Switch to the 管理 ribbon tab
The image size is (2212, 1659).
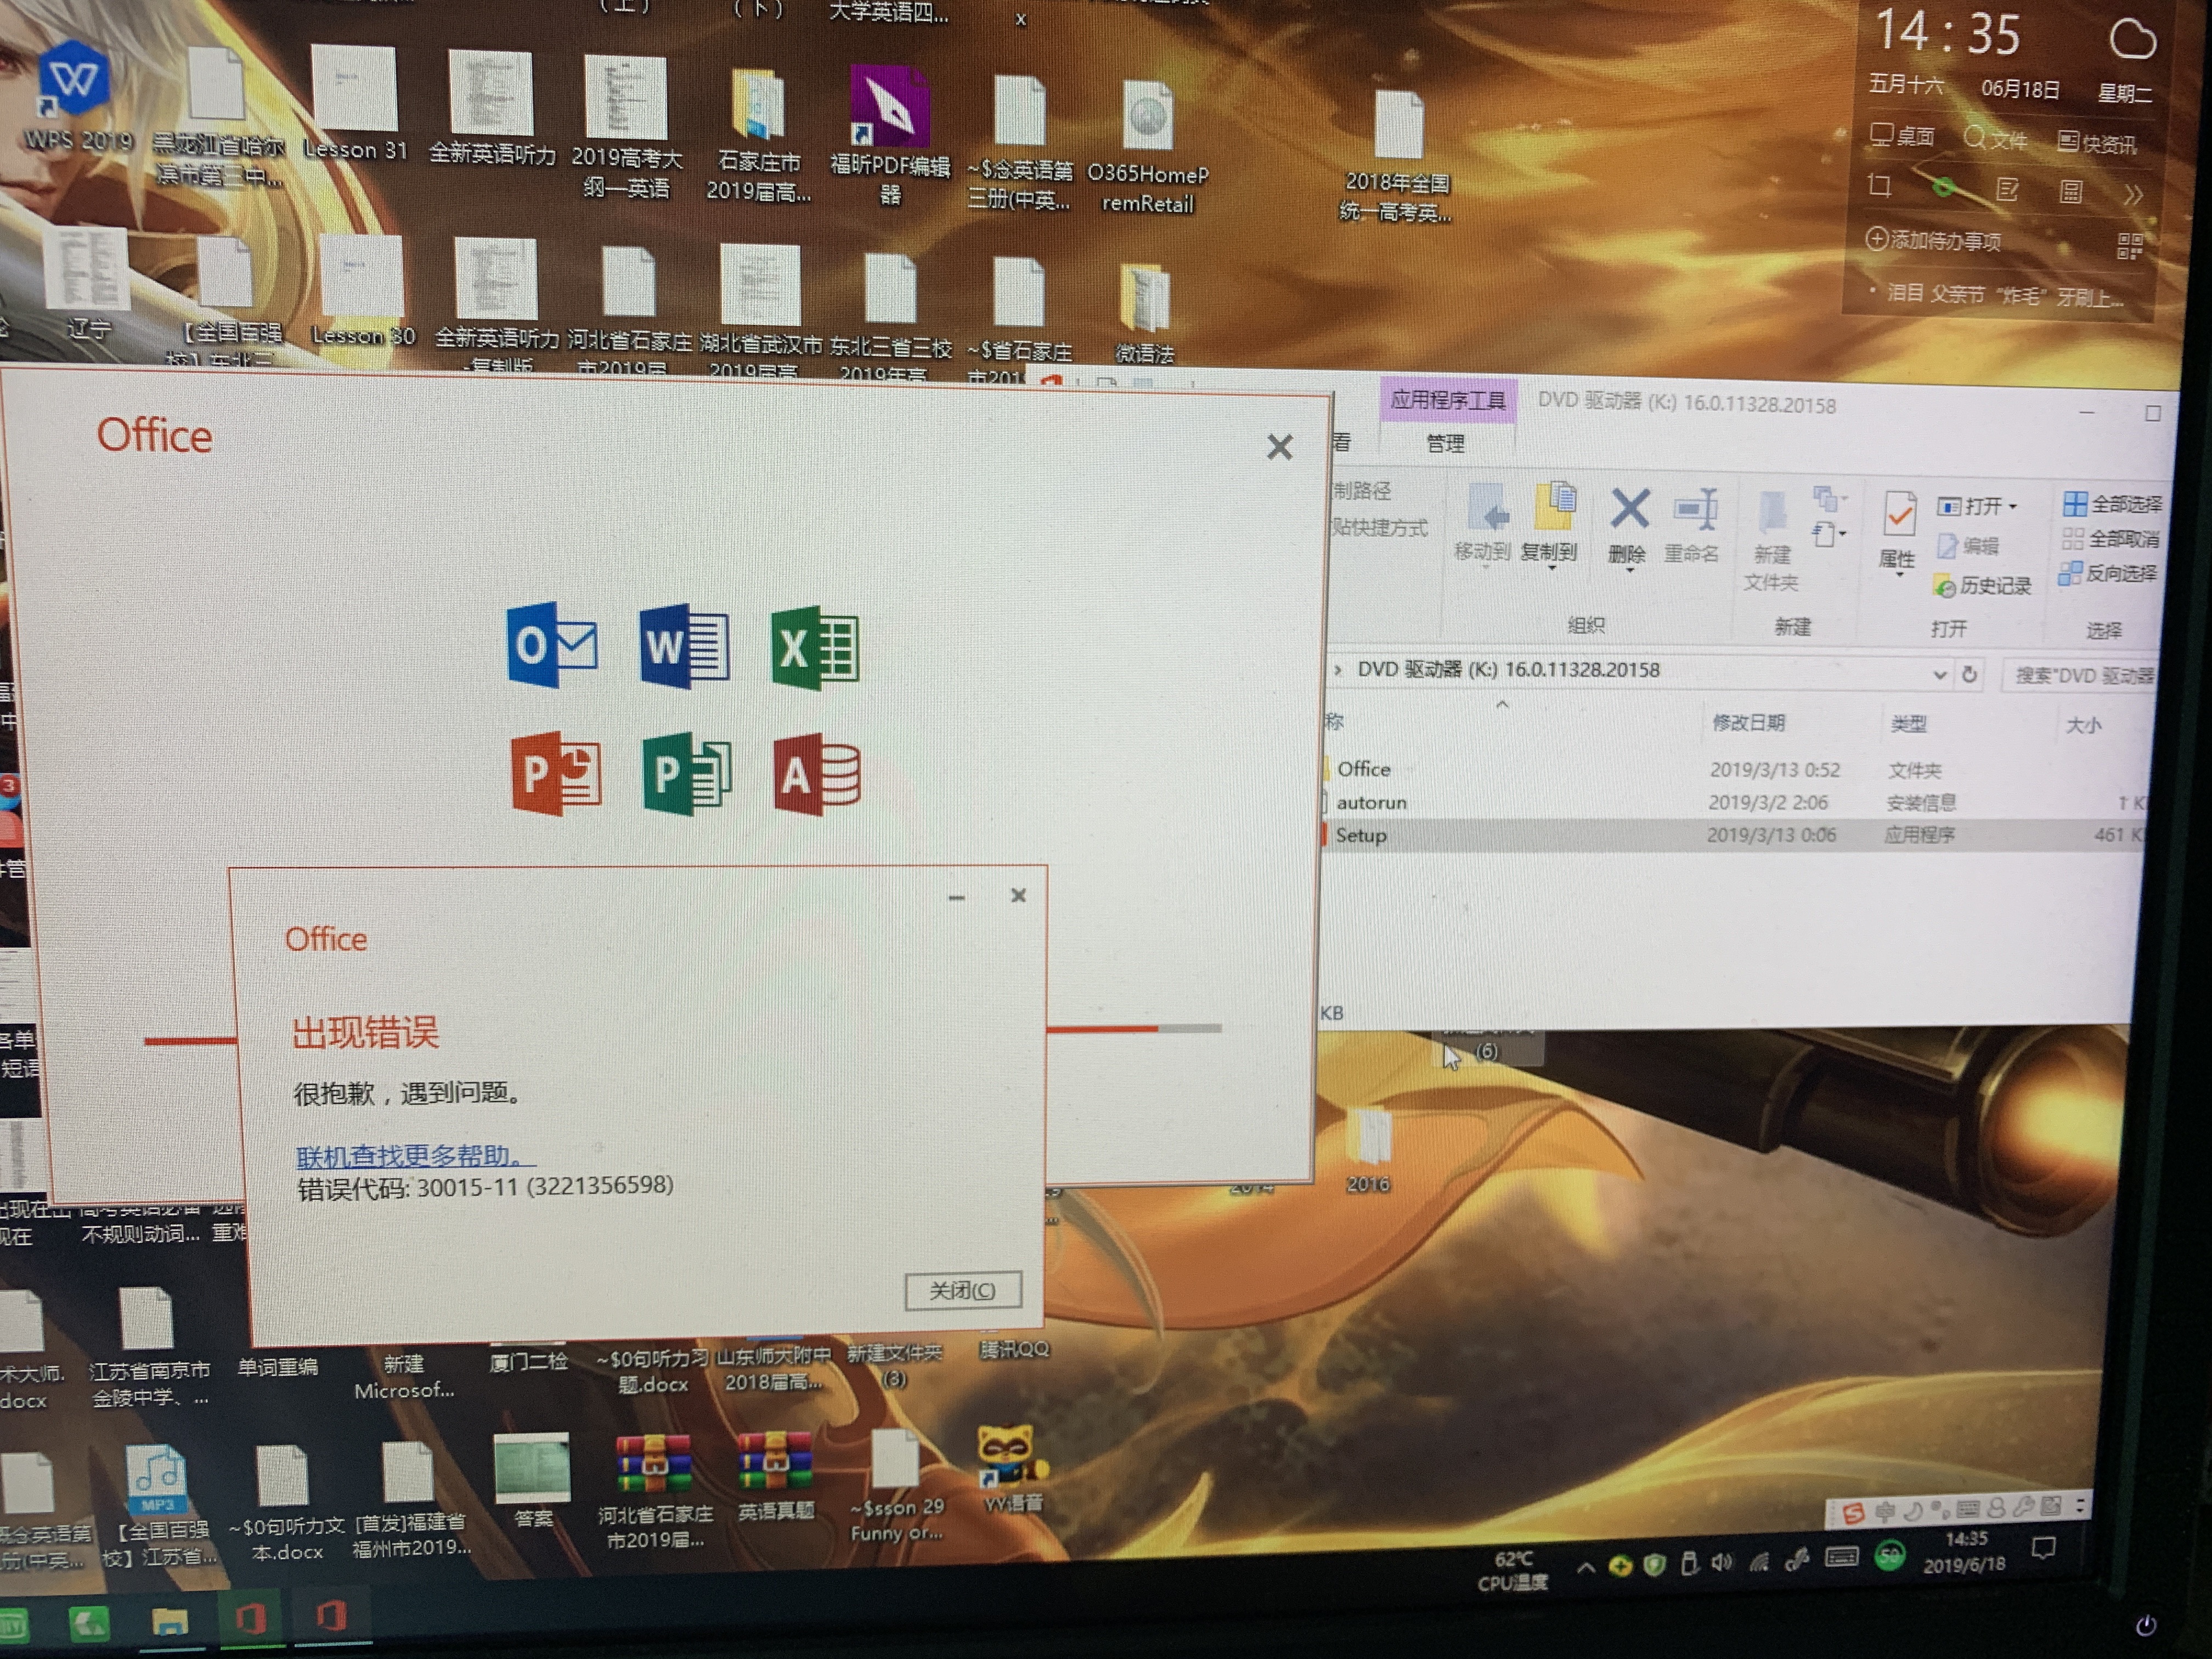click(x=1446, y=443)
